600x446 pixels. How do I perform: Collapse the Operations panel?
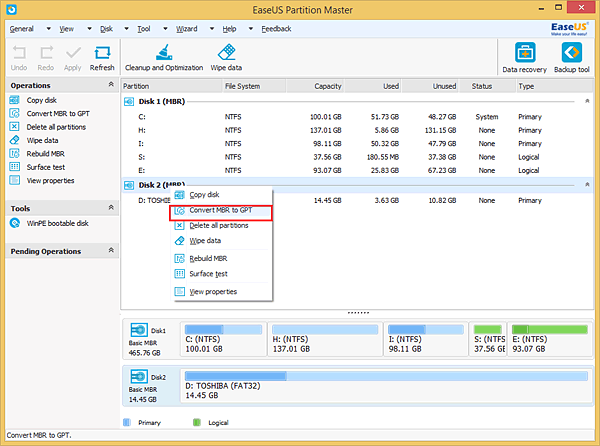[108, 86]
